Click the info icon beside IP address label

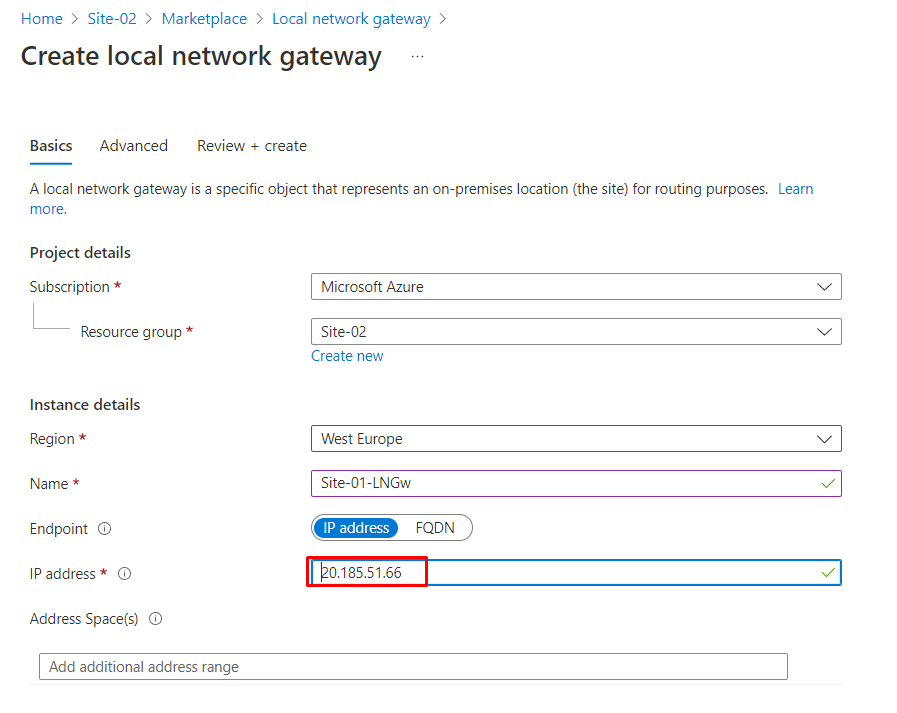click(x=124, y=574)
